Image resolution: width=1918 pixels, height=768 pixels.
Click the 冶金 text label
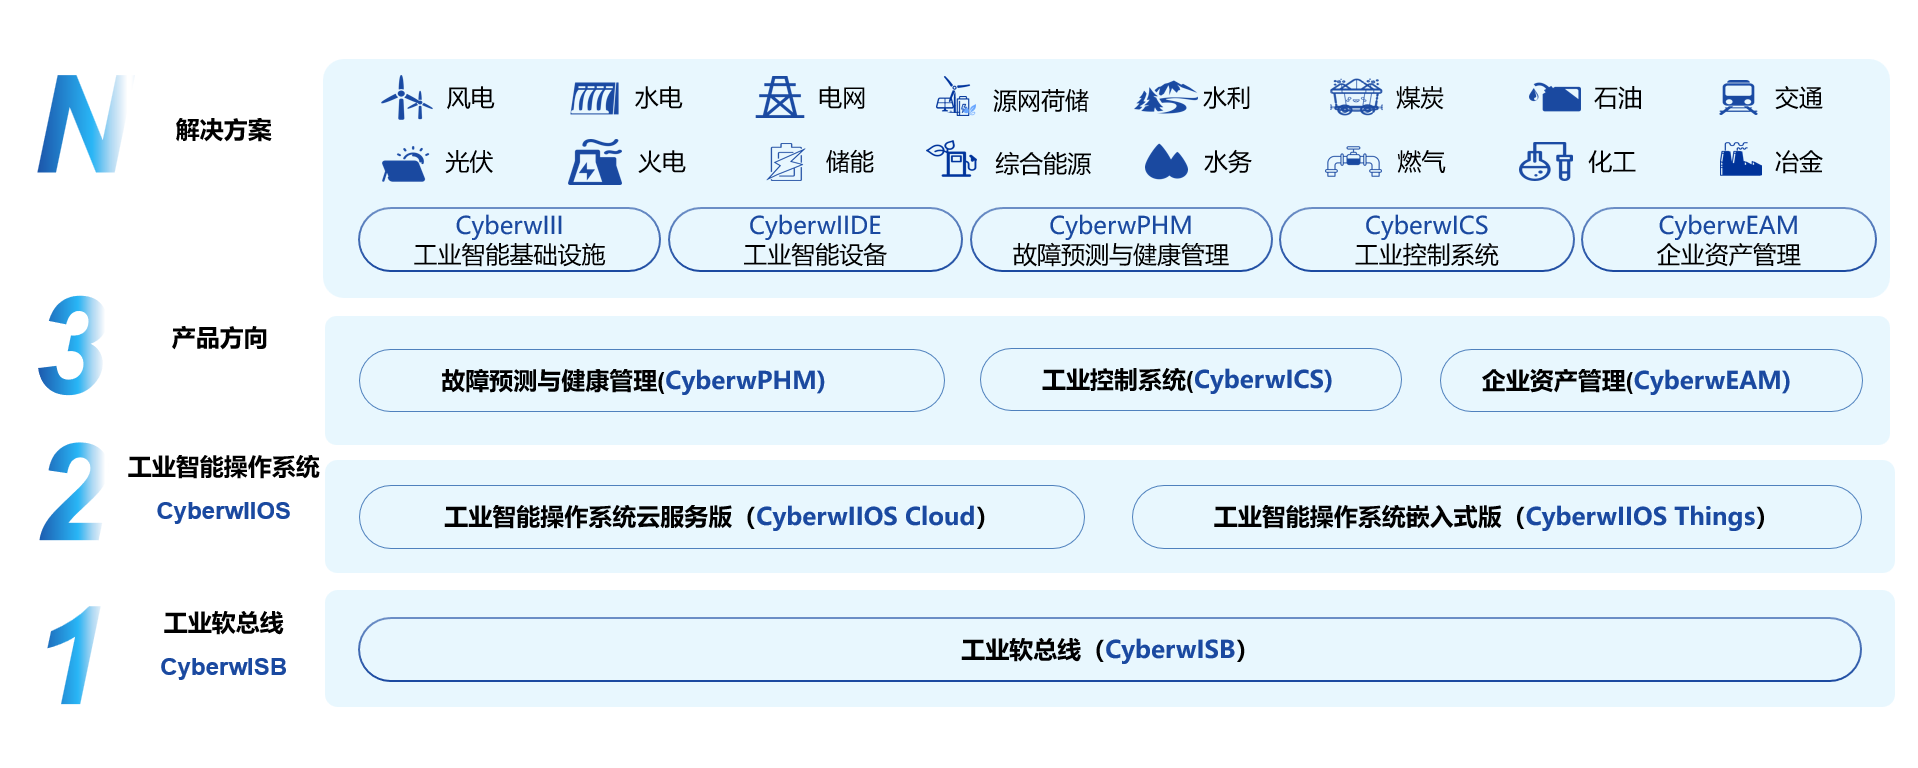tap(1798, 162)
